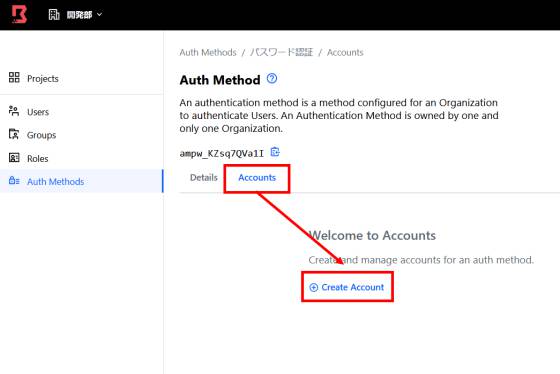
Task: Click the Boundary logo in the header
Action: 19,14
